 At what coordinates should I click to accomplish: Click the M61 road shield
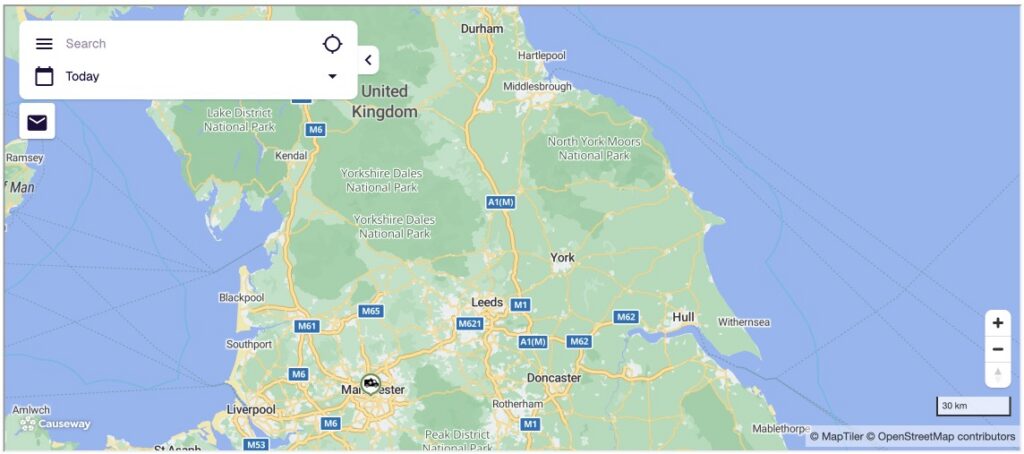click(307, 326)
